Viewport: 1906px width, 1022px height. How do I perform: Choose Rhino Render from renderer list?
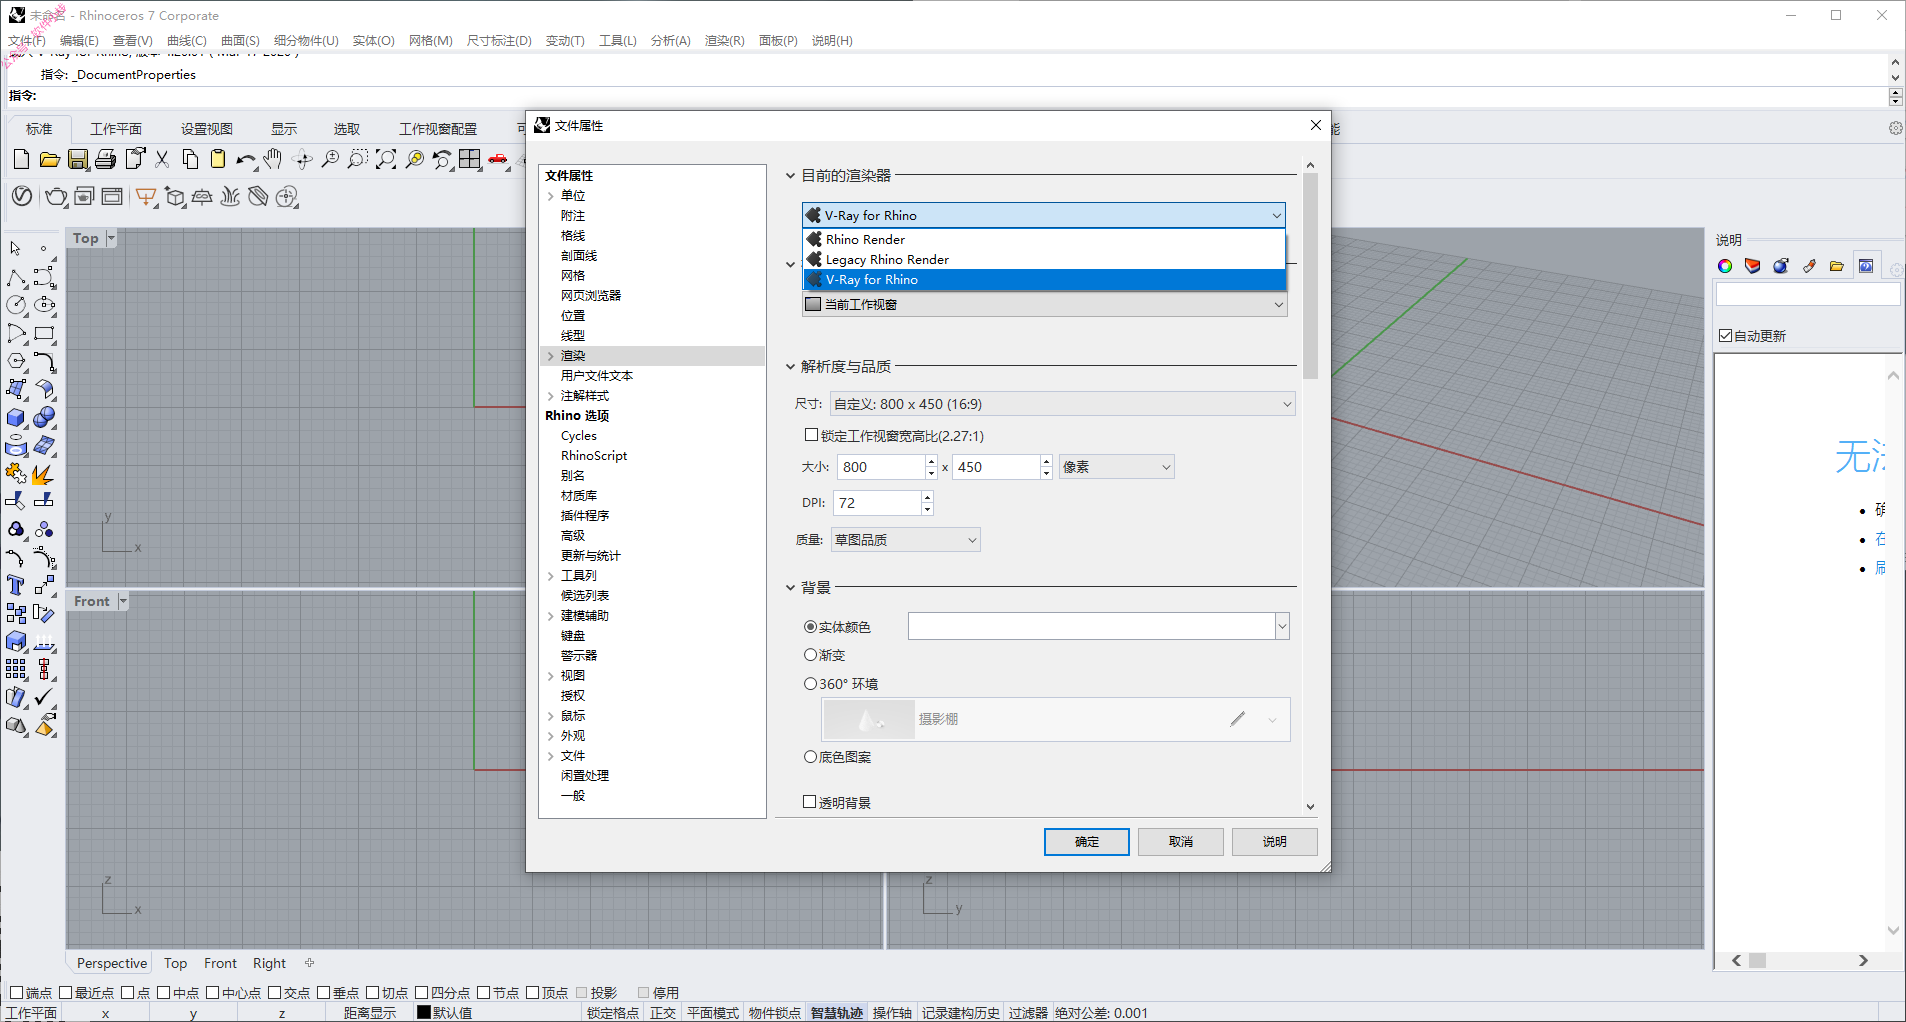pos(1044,240)
